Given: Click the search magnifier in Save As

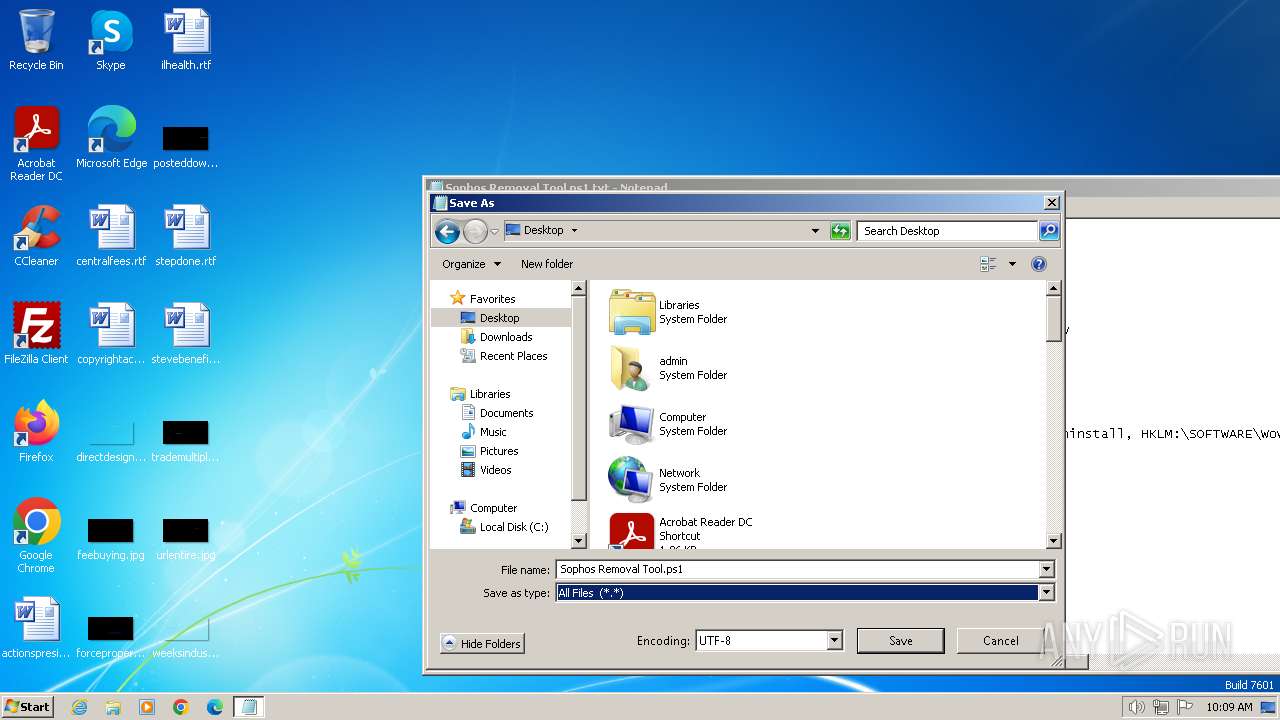Looking at the screenshot, I should click(x=1048, y=231).
